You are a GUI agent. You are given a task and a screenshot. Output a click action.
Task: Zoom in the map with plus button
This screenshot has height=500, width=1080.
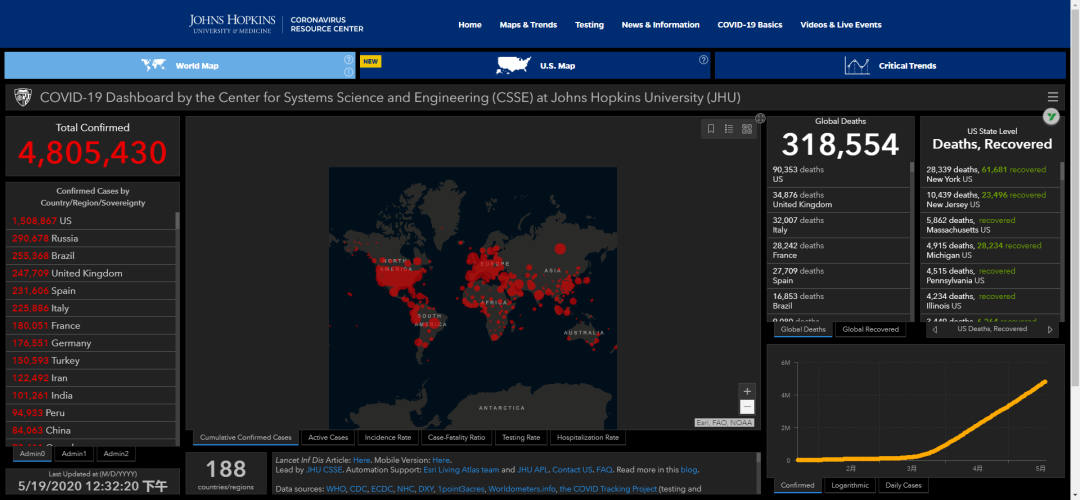(747, 391)
